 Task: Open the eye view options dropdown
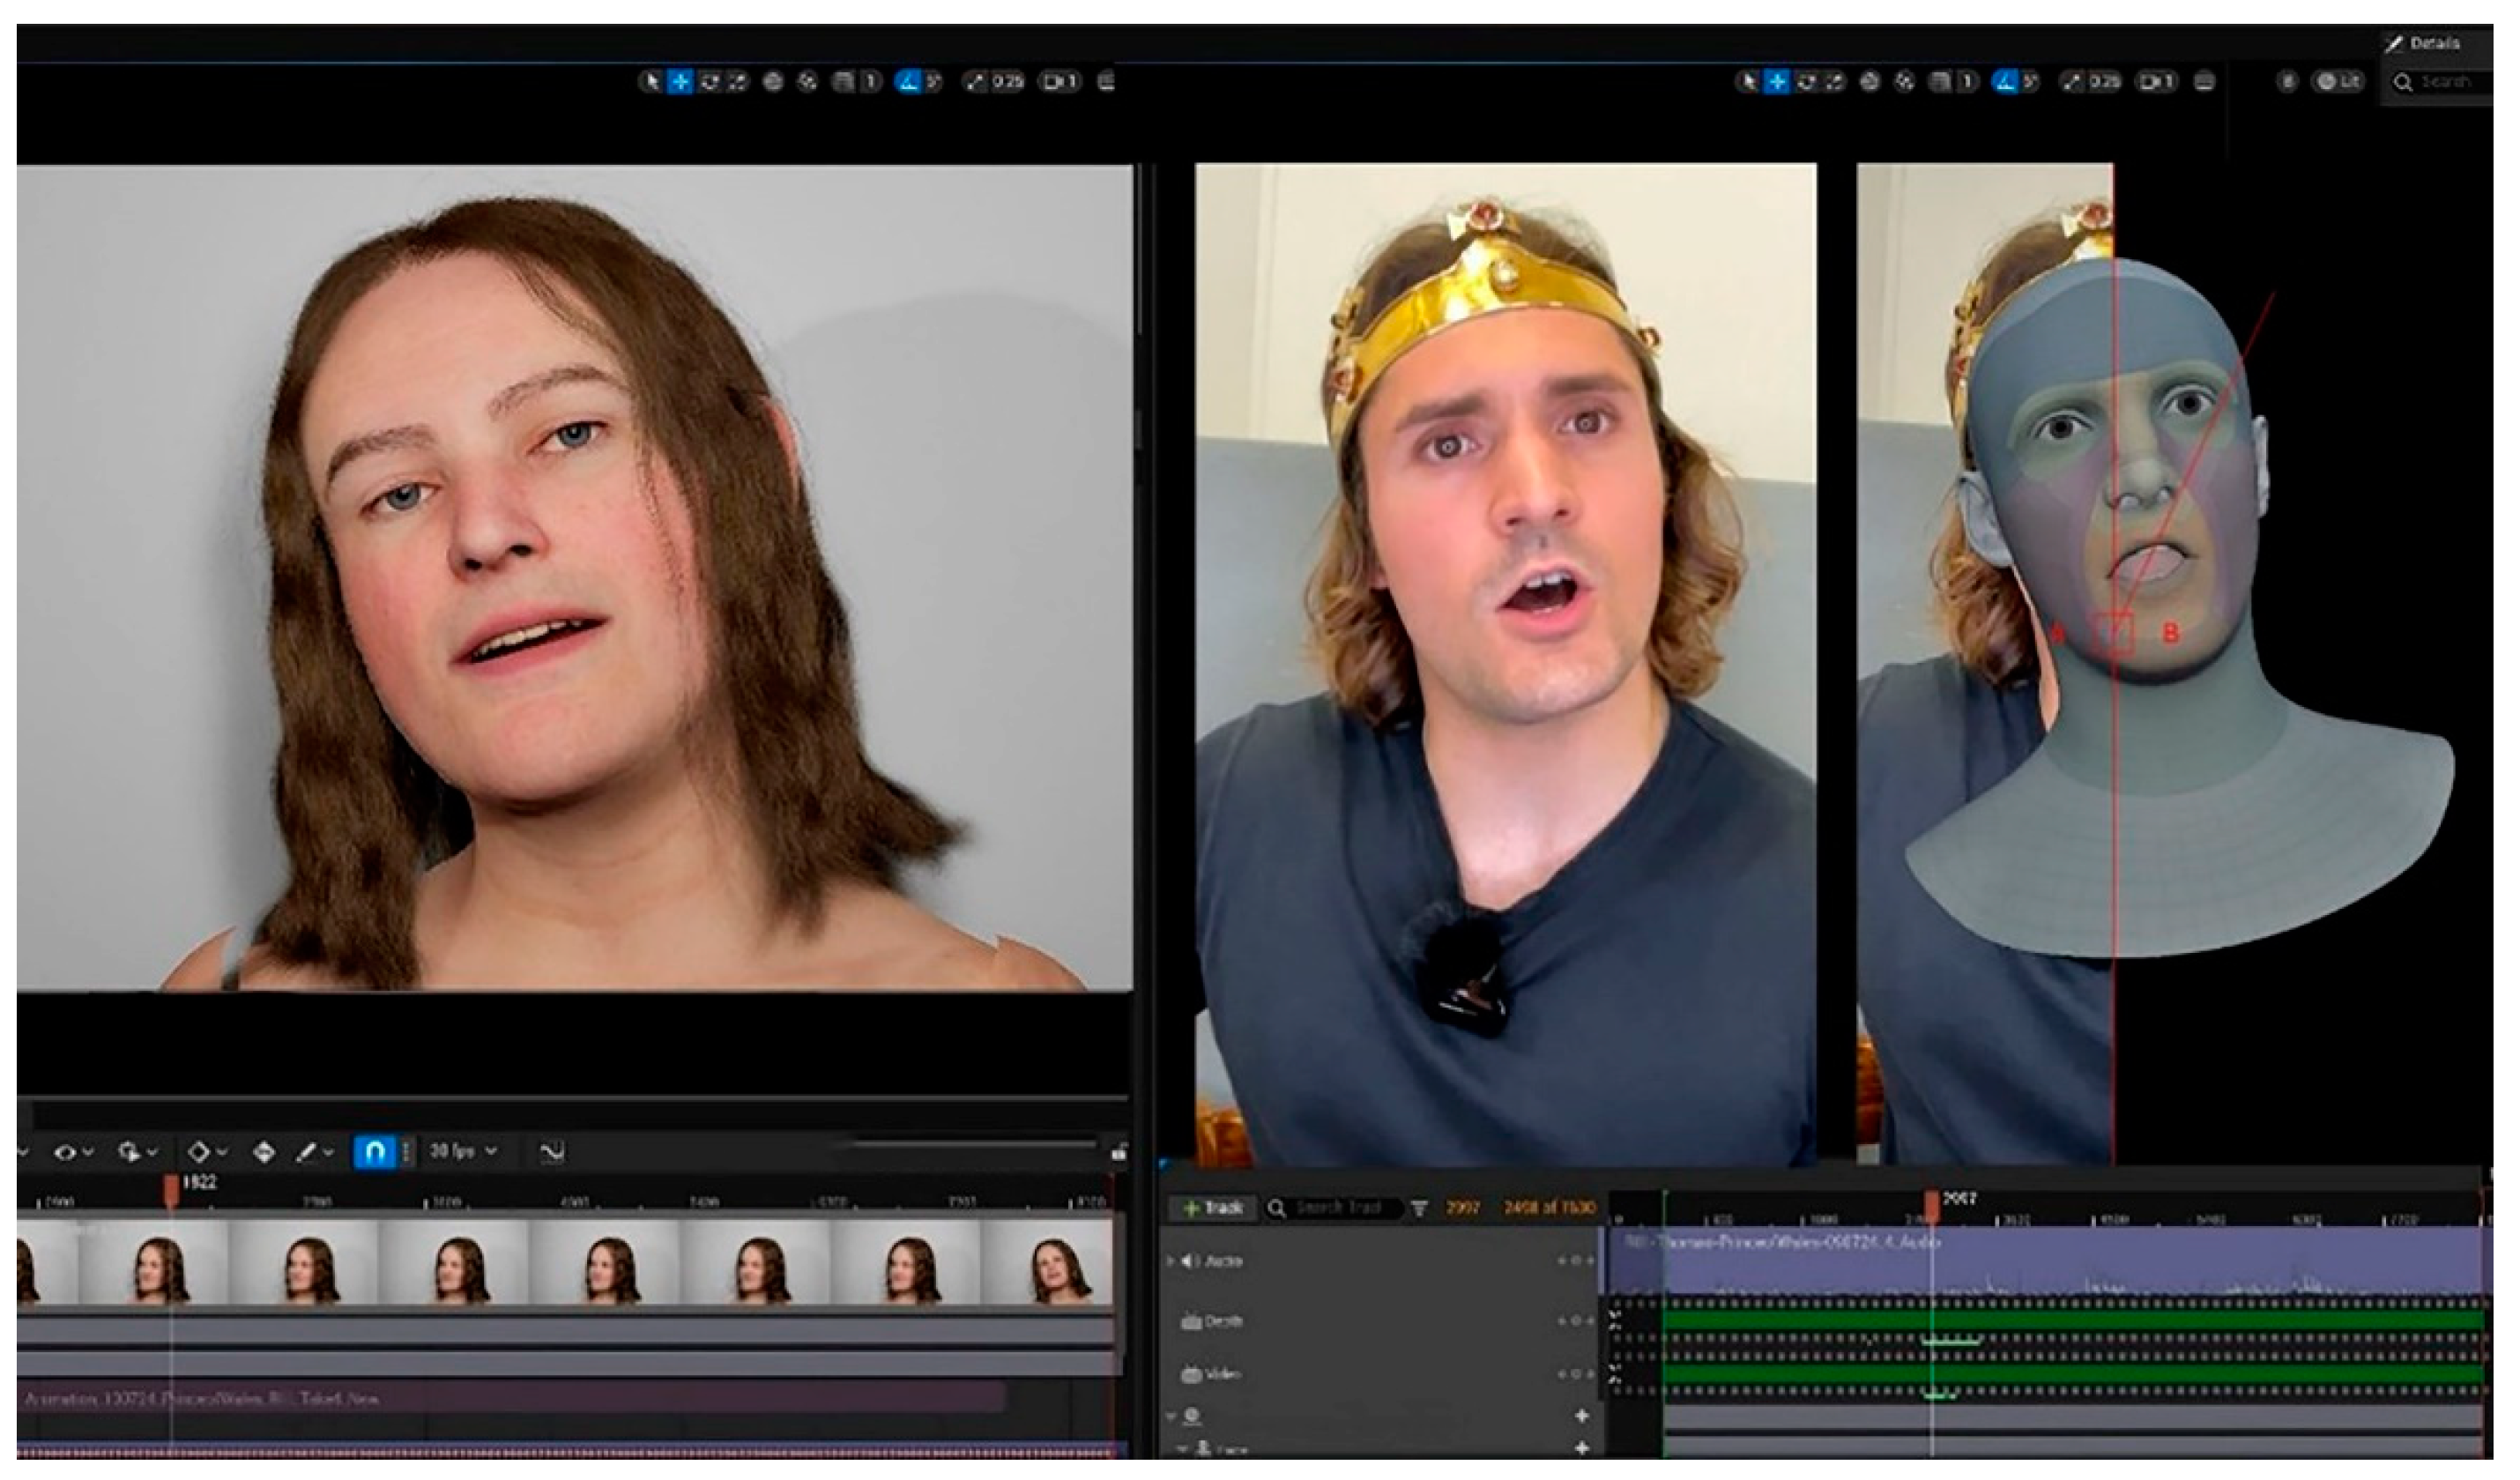click(72, 1152)
